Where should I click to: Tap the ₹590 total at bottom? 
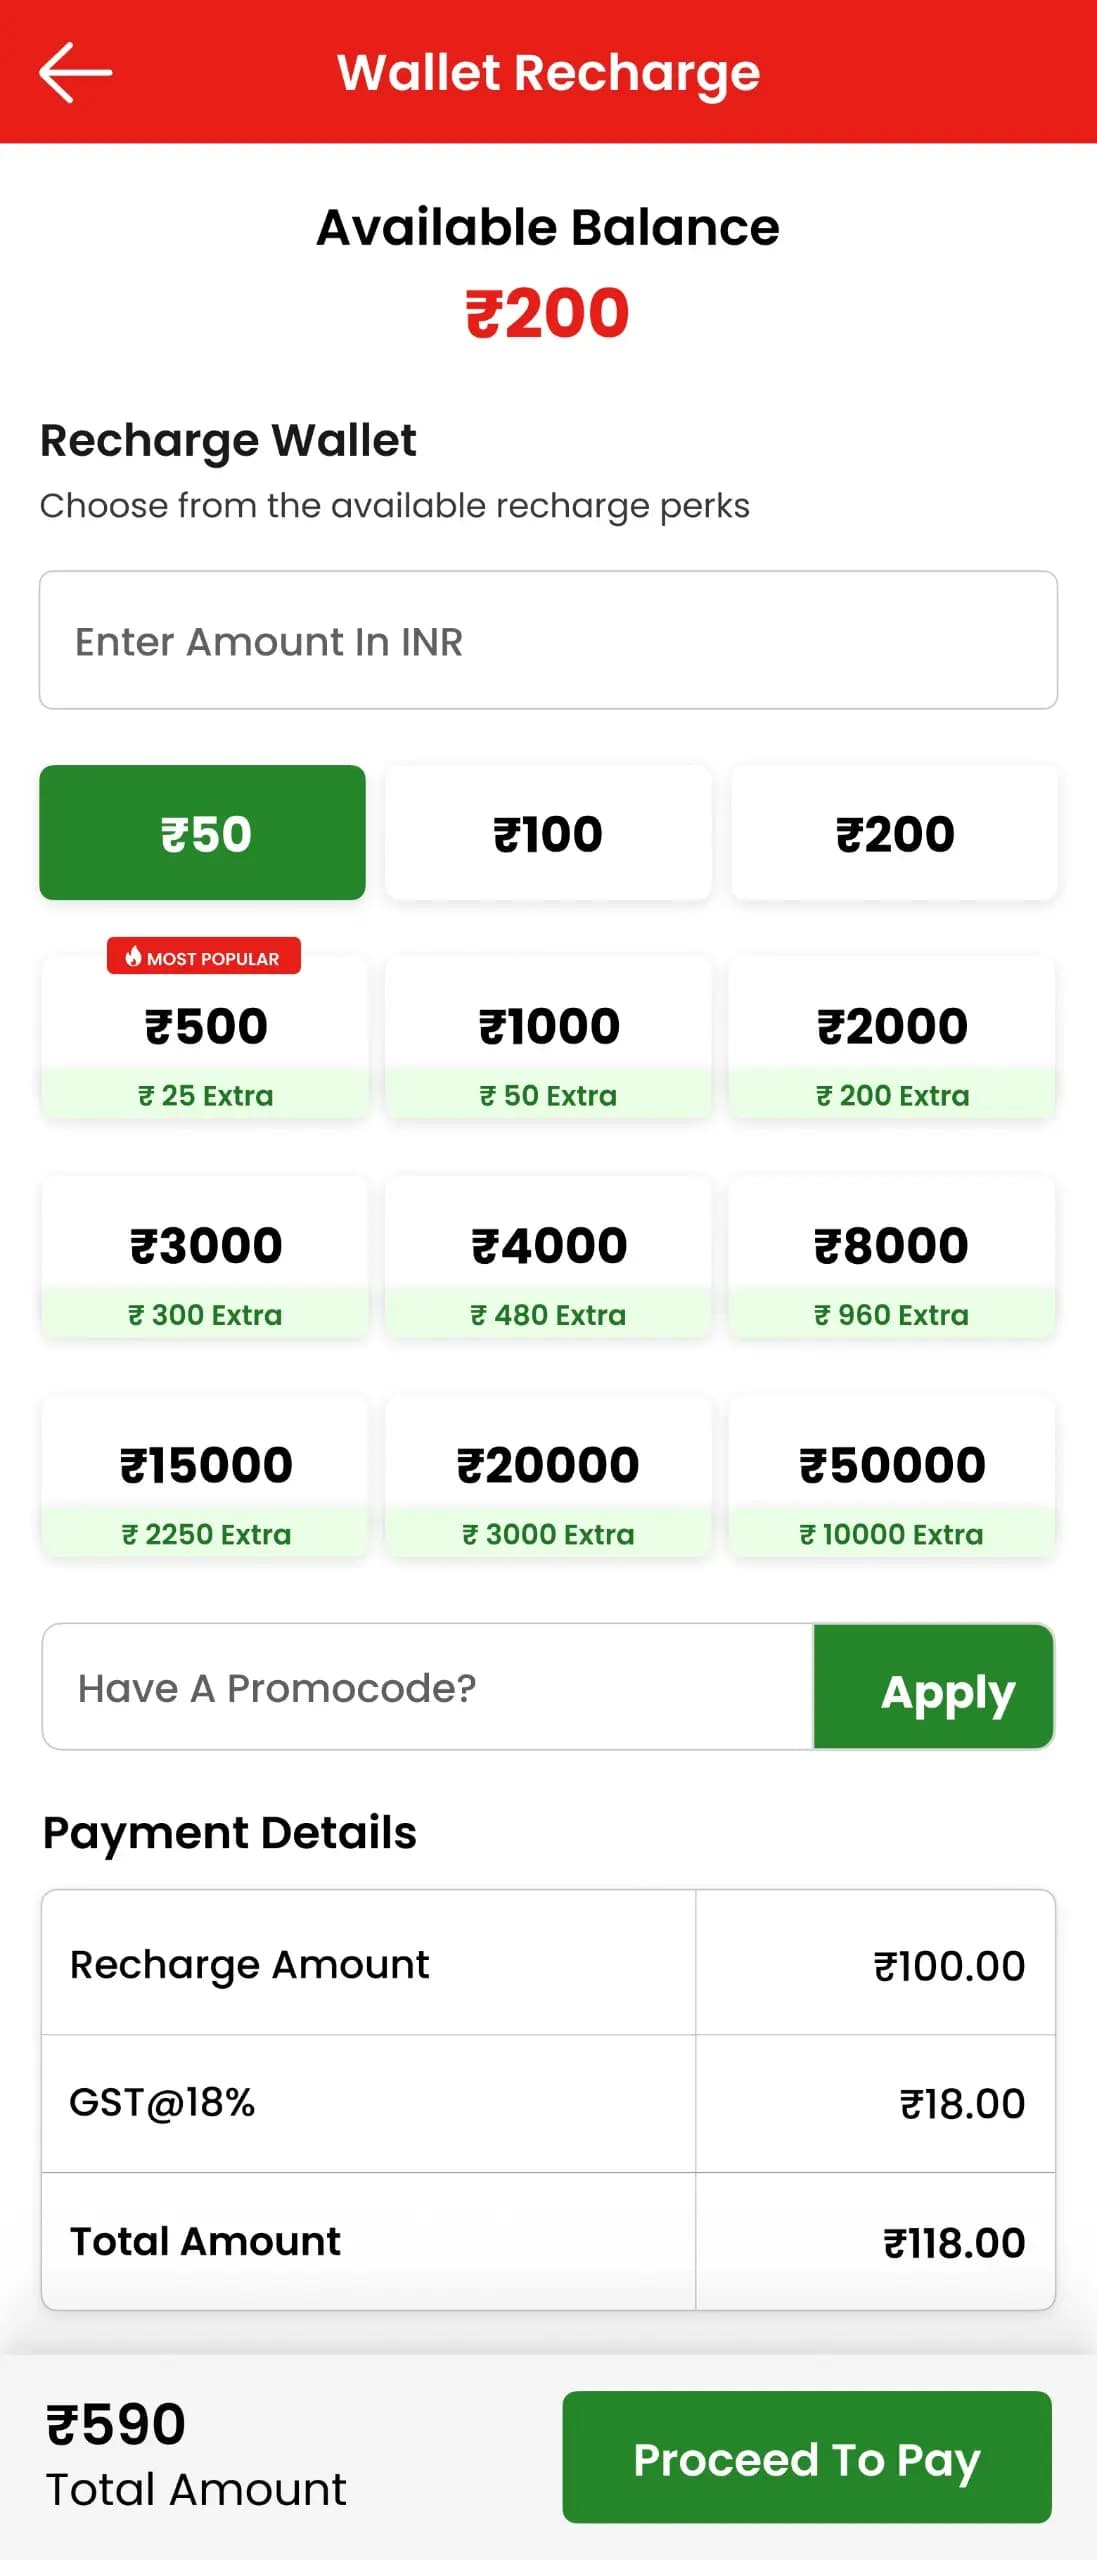pos(116,2424)
